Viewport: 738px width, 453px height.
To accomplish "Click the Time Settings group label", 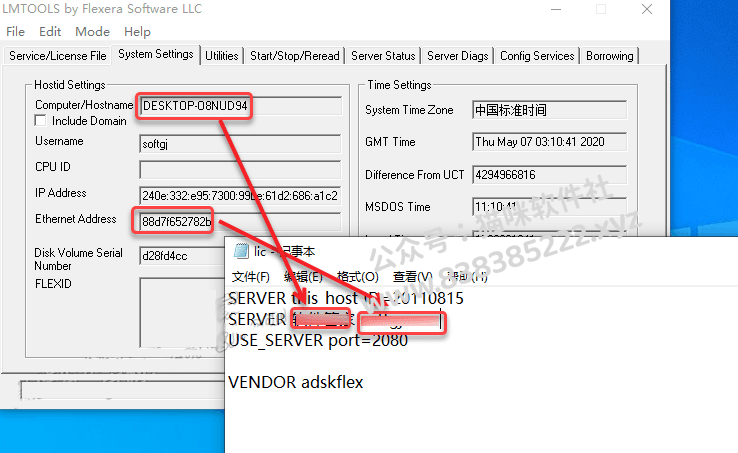I will tap(399, 85).
